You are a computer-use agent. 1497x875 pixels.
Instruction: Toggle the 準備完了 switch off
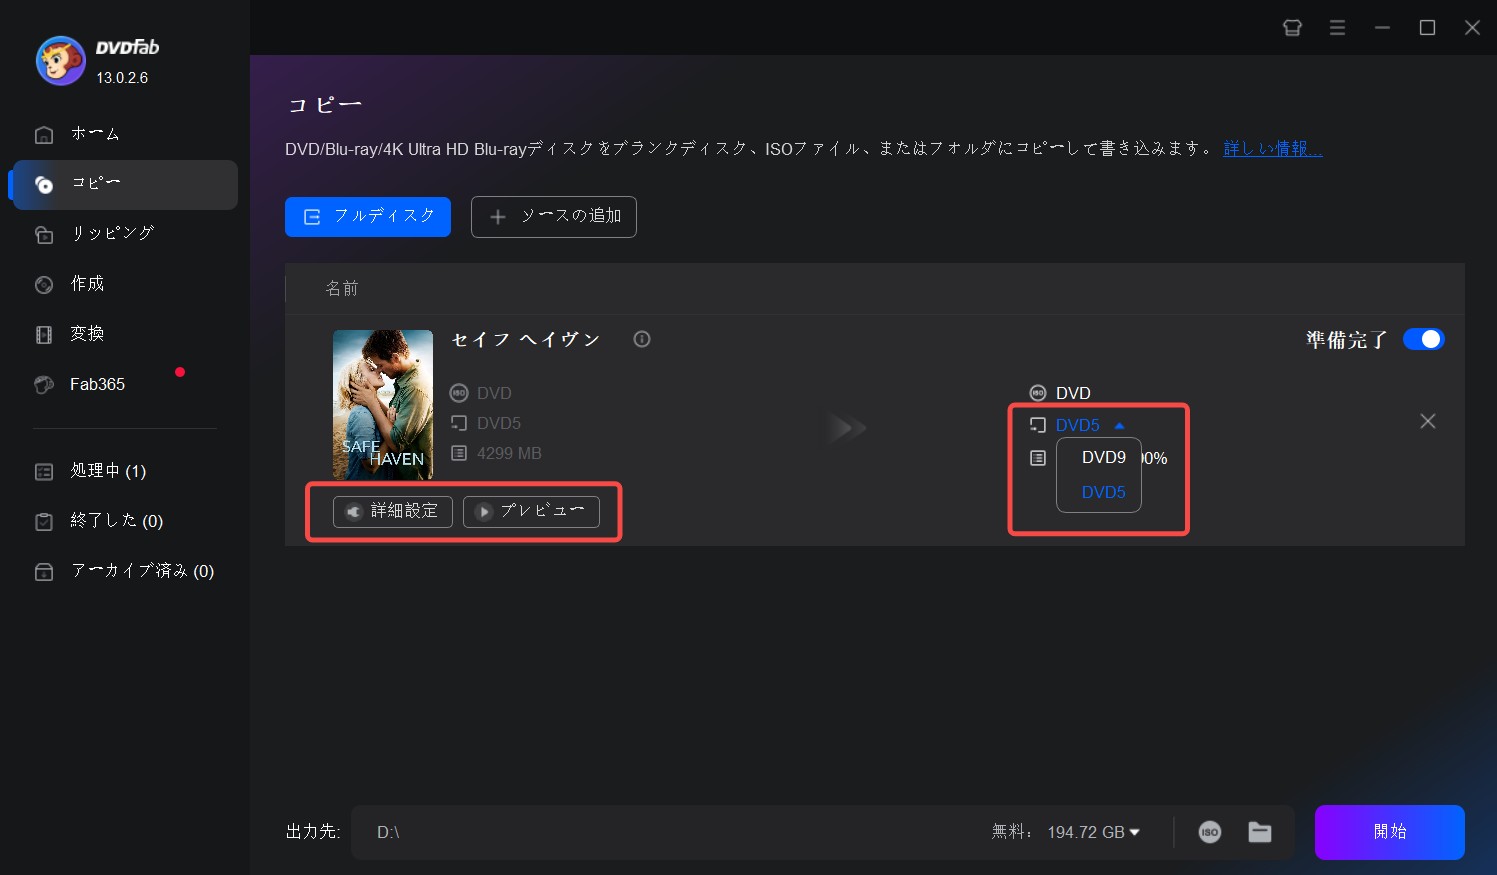click(x=1423, y=339)
